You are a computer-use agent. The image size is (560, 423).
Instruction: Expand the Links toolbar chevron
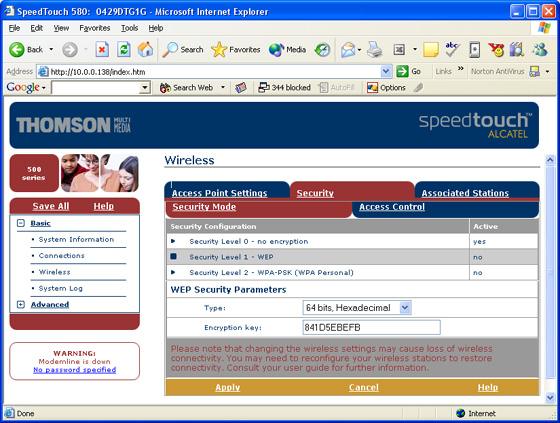pos(460,68)
